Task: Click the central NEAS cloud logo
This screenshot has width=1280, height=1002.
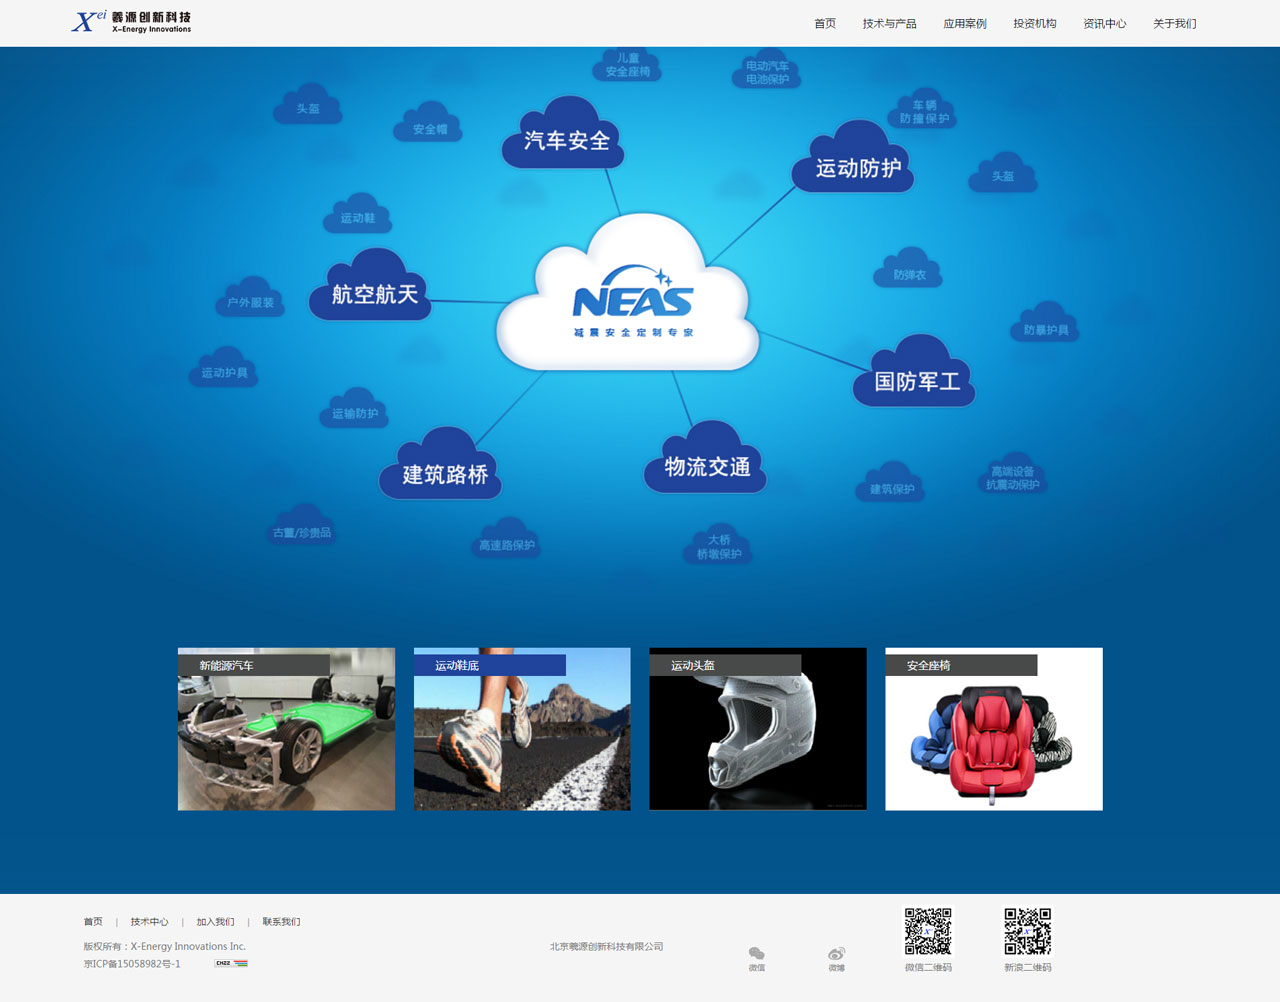Action: coord(628,292)
